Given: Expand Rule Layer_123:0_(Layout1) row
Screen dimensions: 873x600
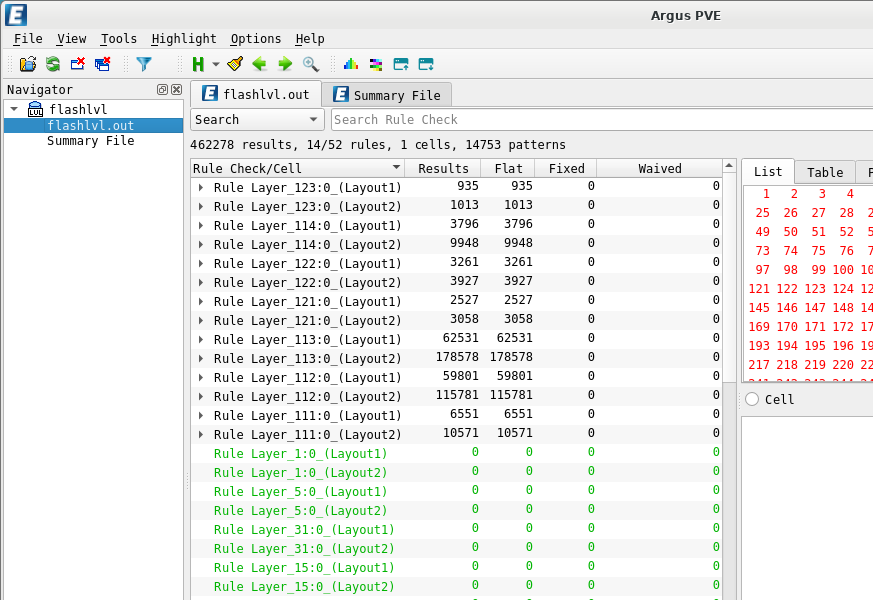Looking at the screenshot, I should point(201,187).
